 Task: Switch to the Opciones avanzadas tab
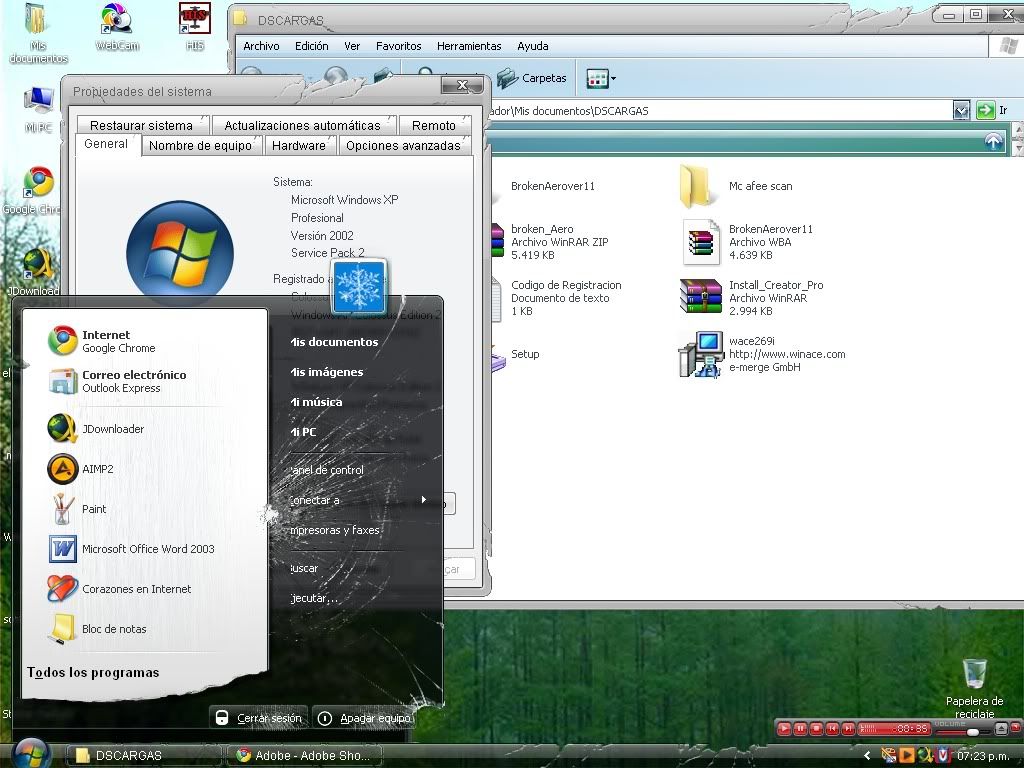(x=404, y=146)
